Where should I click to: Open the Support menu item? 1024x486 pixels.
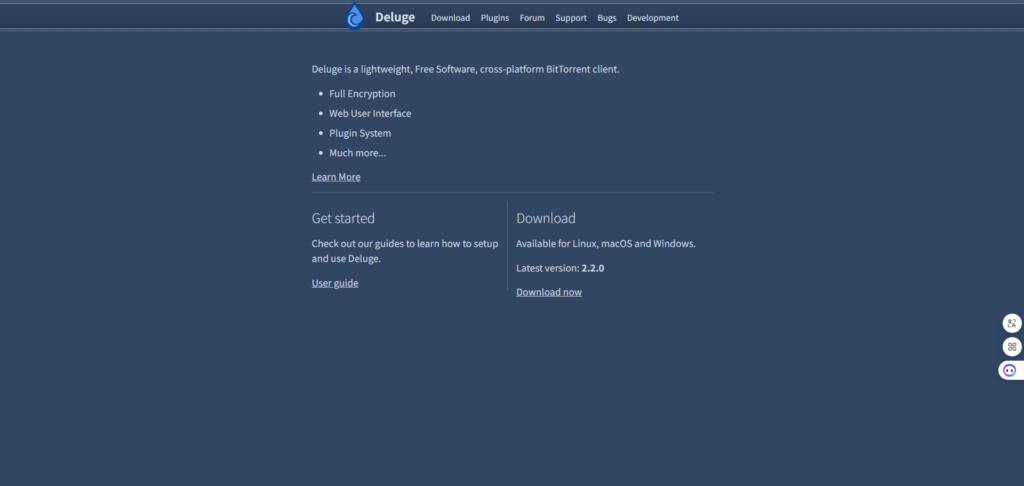coord(571,18)
